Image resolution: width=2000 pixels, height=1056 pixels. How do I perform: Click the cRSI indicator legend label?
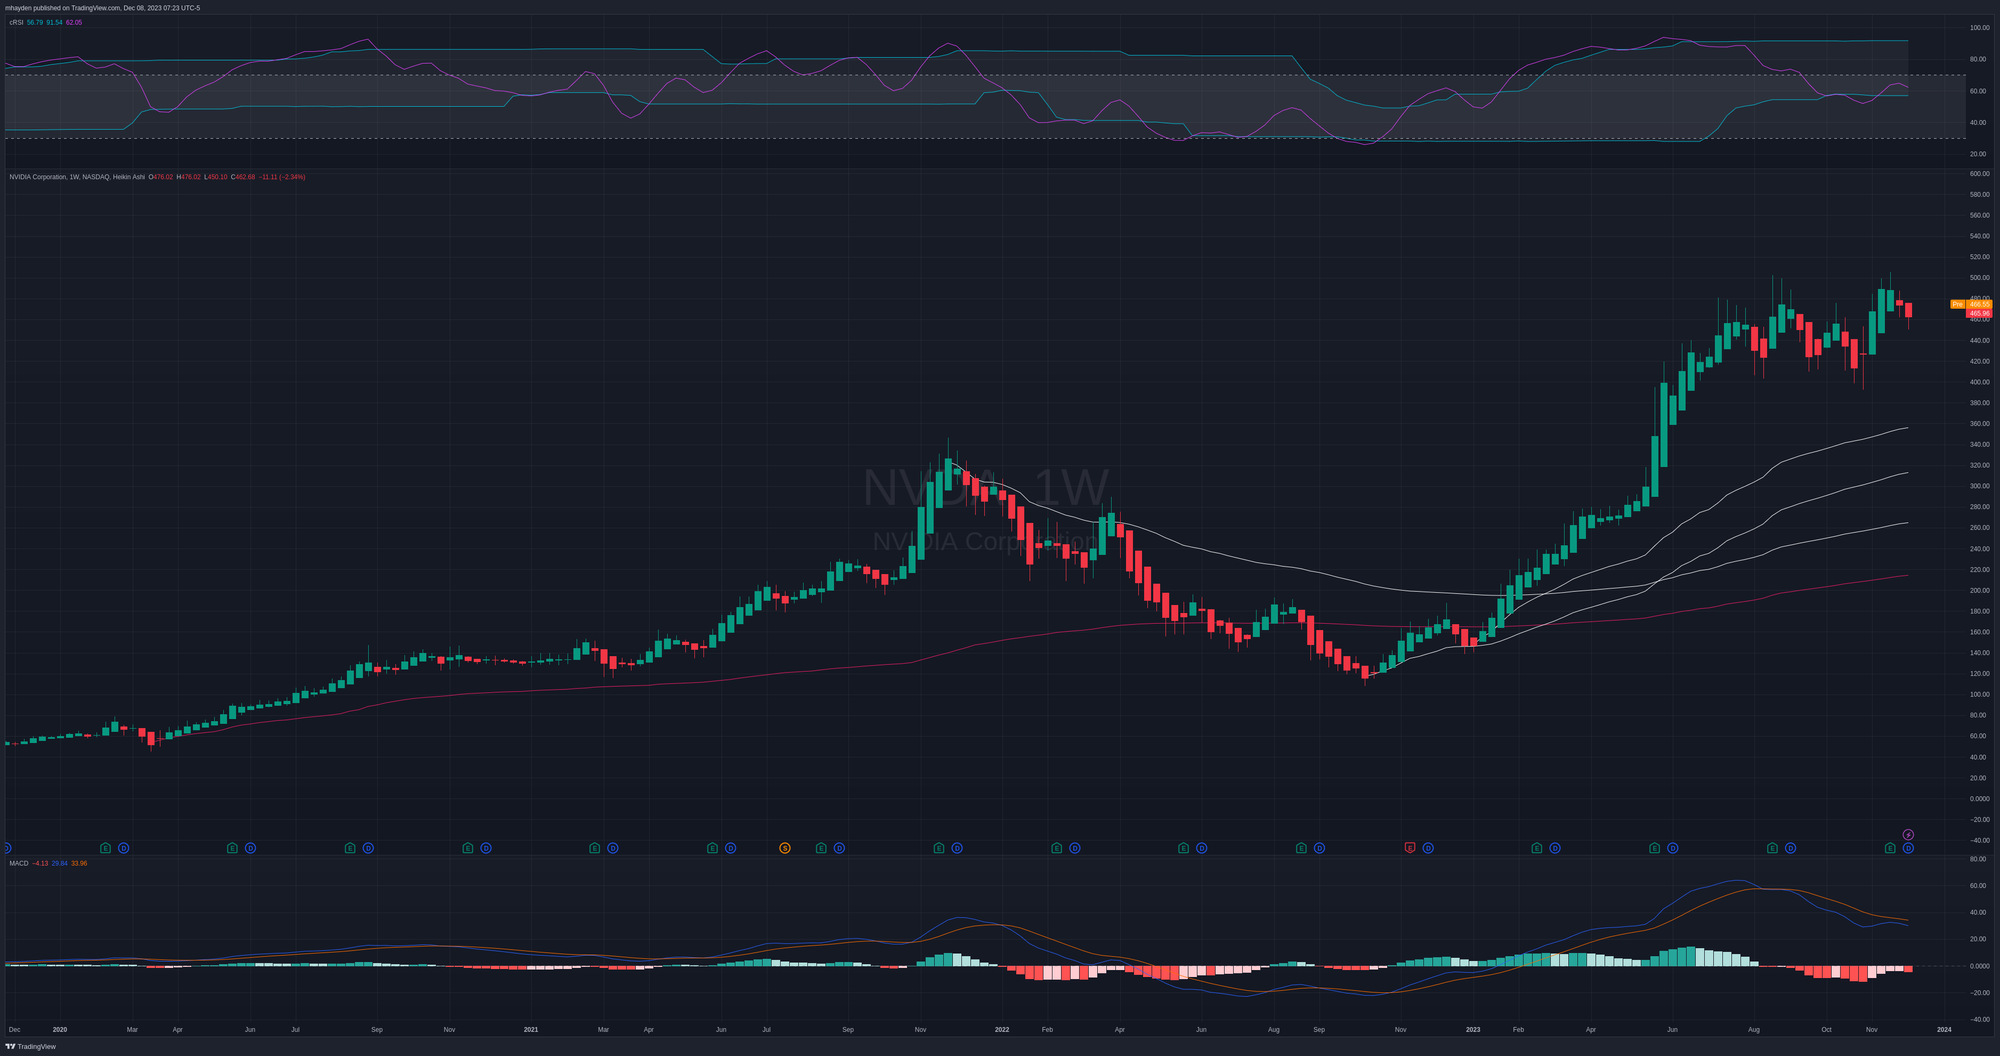pyautogui.click(x=15, y=22)
